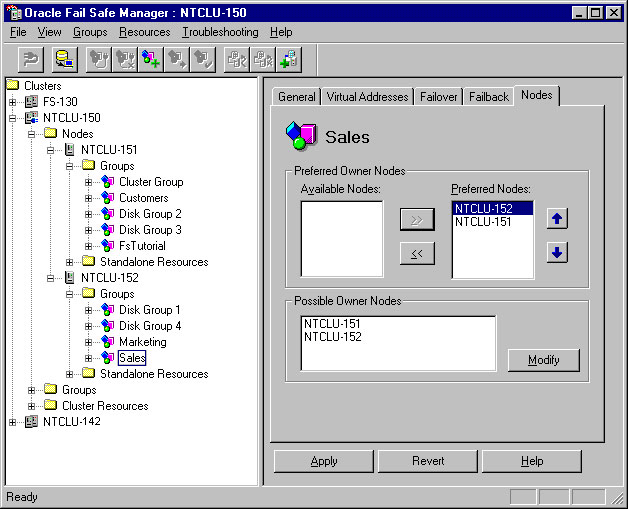The height and width of the screenshot is (509, 628).
Task: Collapse the NTCLU-150 cluster node
Action: [x=12, y=118]
